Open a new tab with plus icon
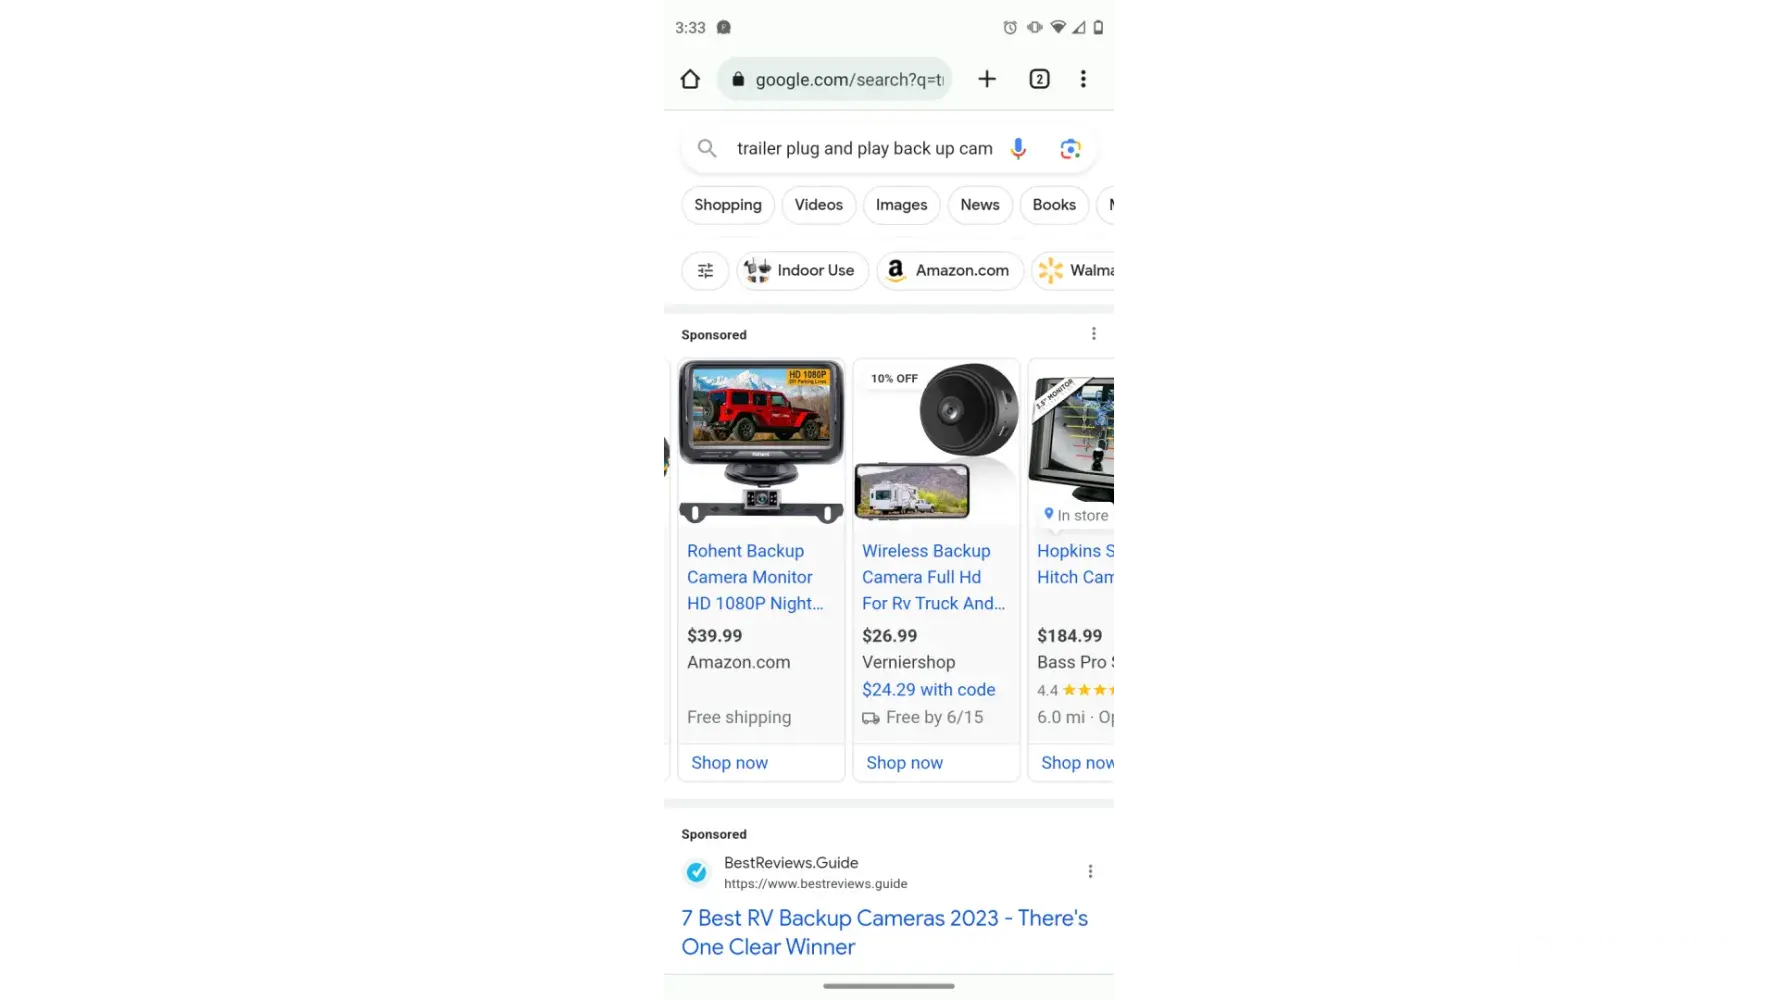1778x1000 pixels. [x=987, y=79]
